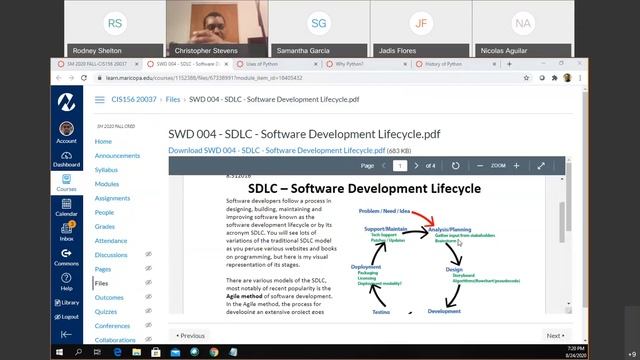Image resolution: width=640 pixels, height=360 pixels.
Task: Open Commons in the Canvas sidebar
Action: pos(66,257)
